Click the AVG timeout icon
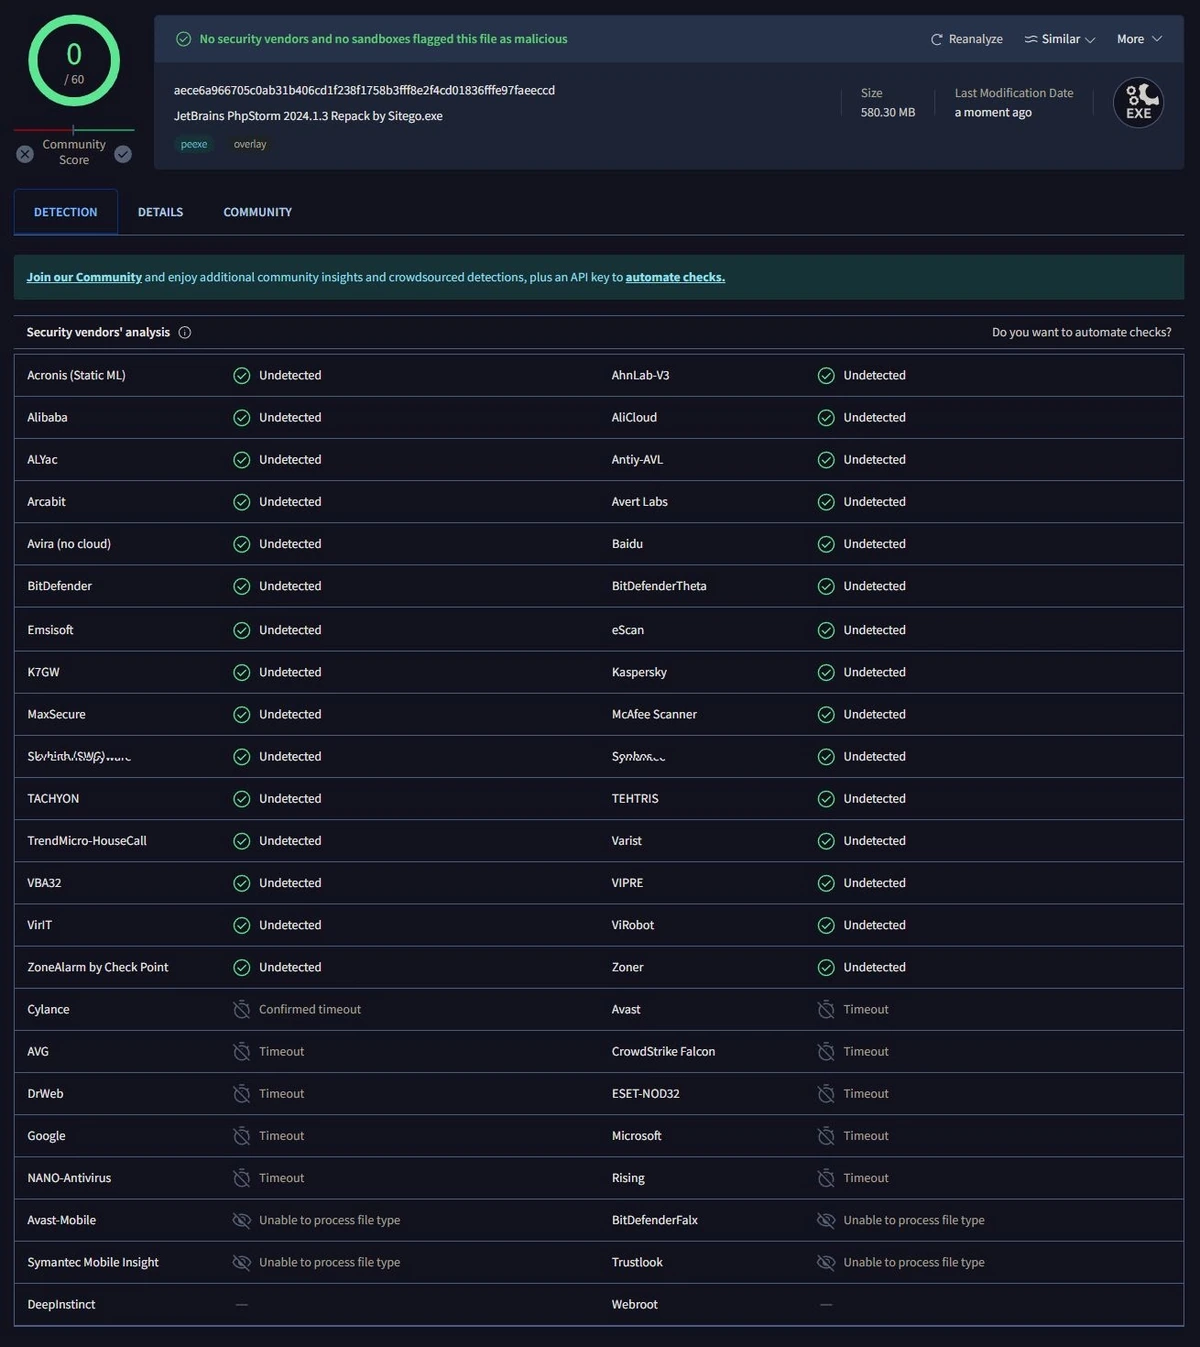Image resolution: width=1200 pixels, height=1347 pixels. [241, 1052]
